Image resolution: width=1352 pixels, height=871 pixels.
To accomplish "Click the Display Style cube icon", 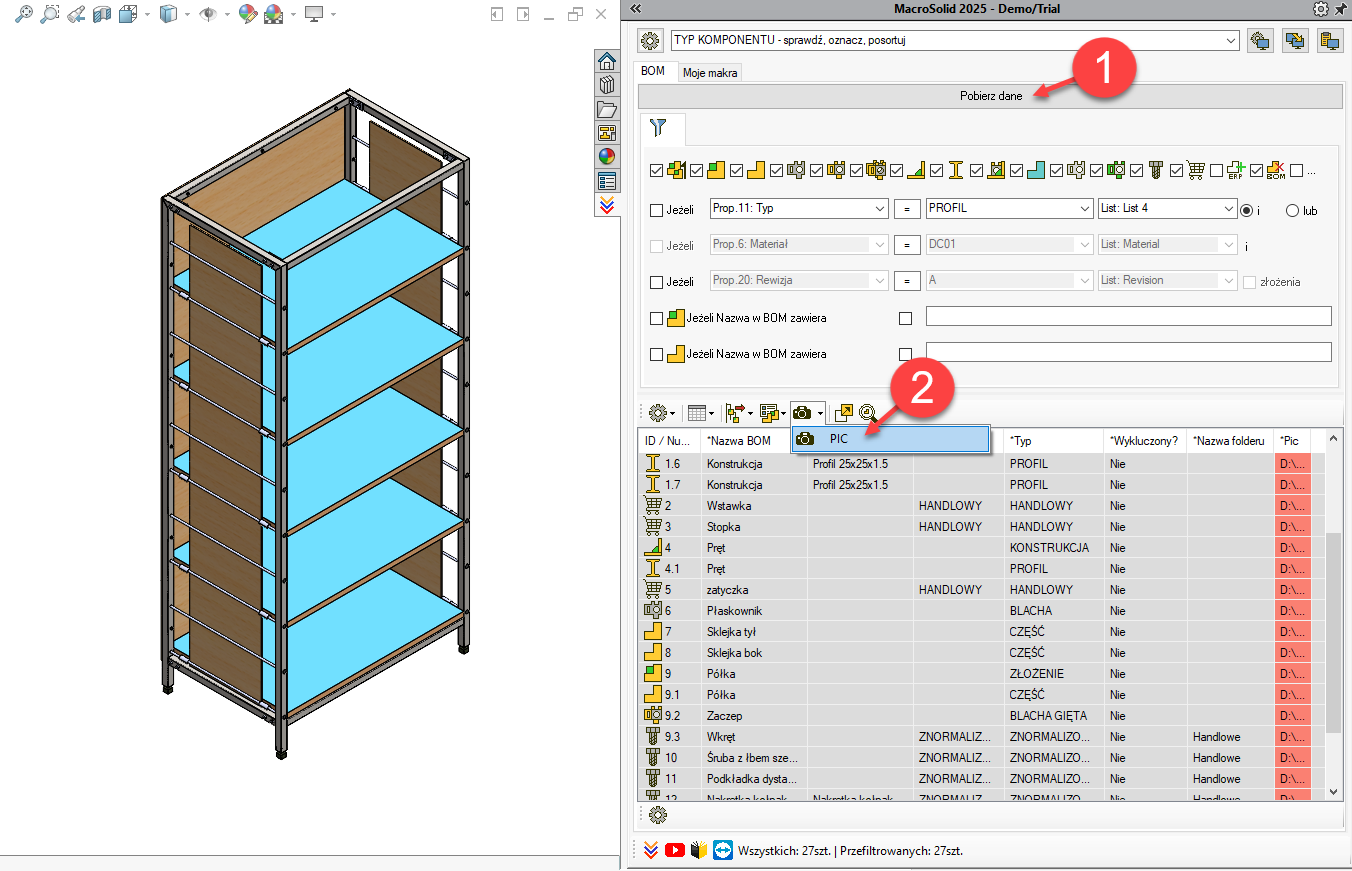I will pos(169,14).
